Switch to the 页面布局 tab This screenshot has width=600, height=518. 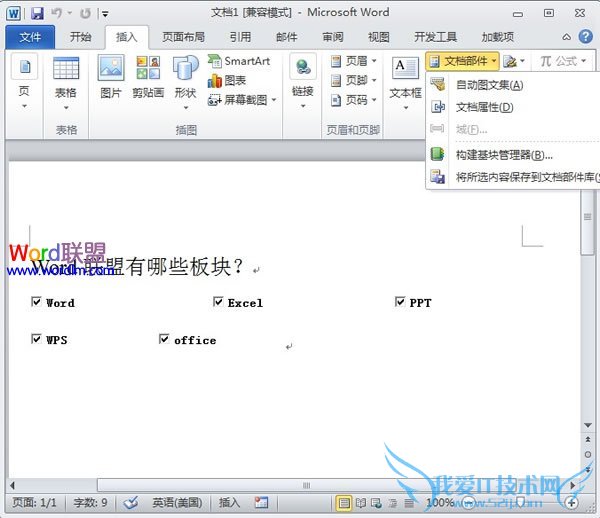183,37
